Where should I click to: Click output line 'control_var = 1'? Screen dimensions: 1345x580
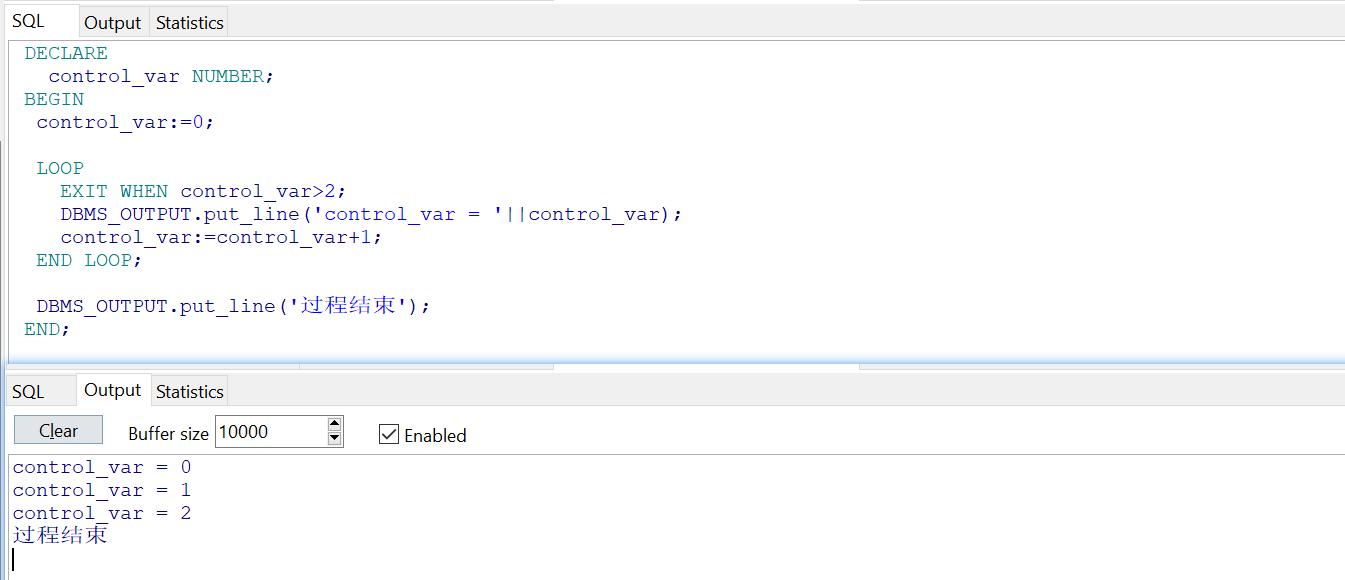coord(102,490)
